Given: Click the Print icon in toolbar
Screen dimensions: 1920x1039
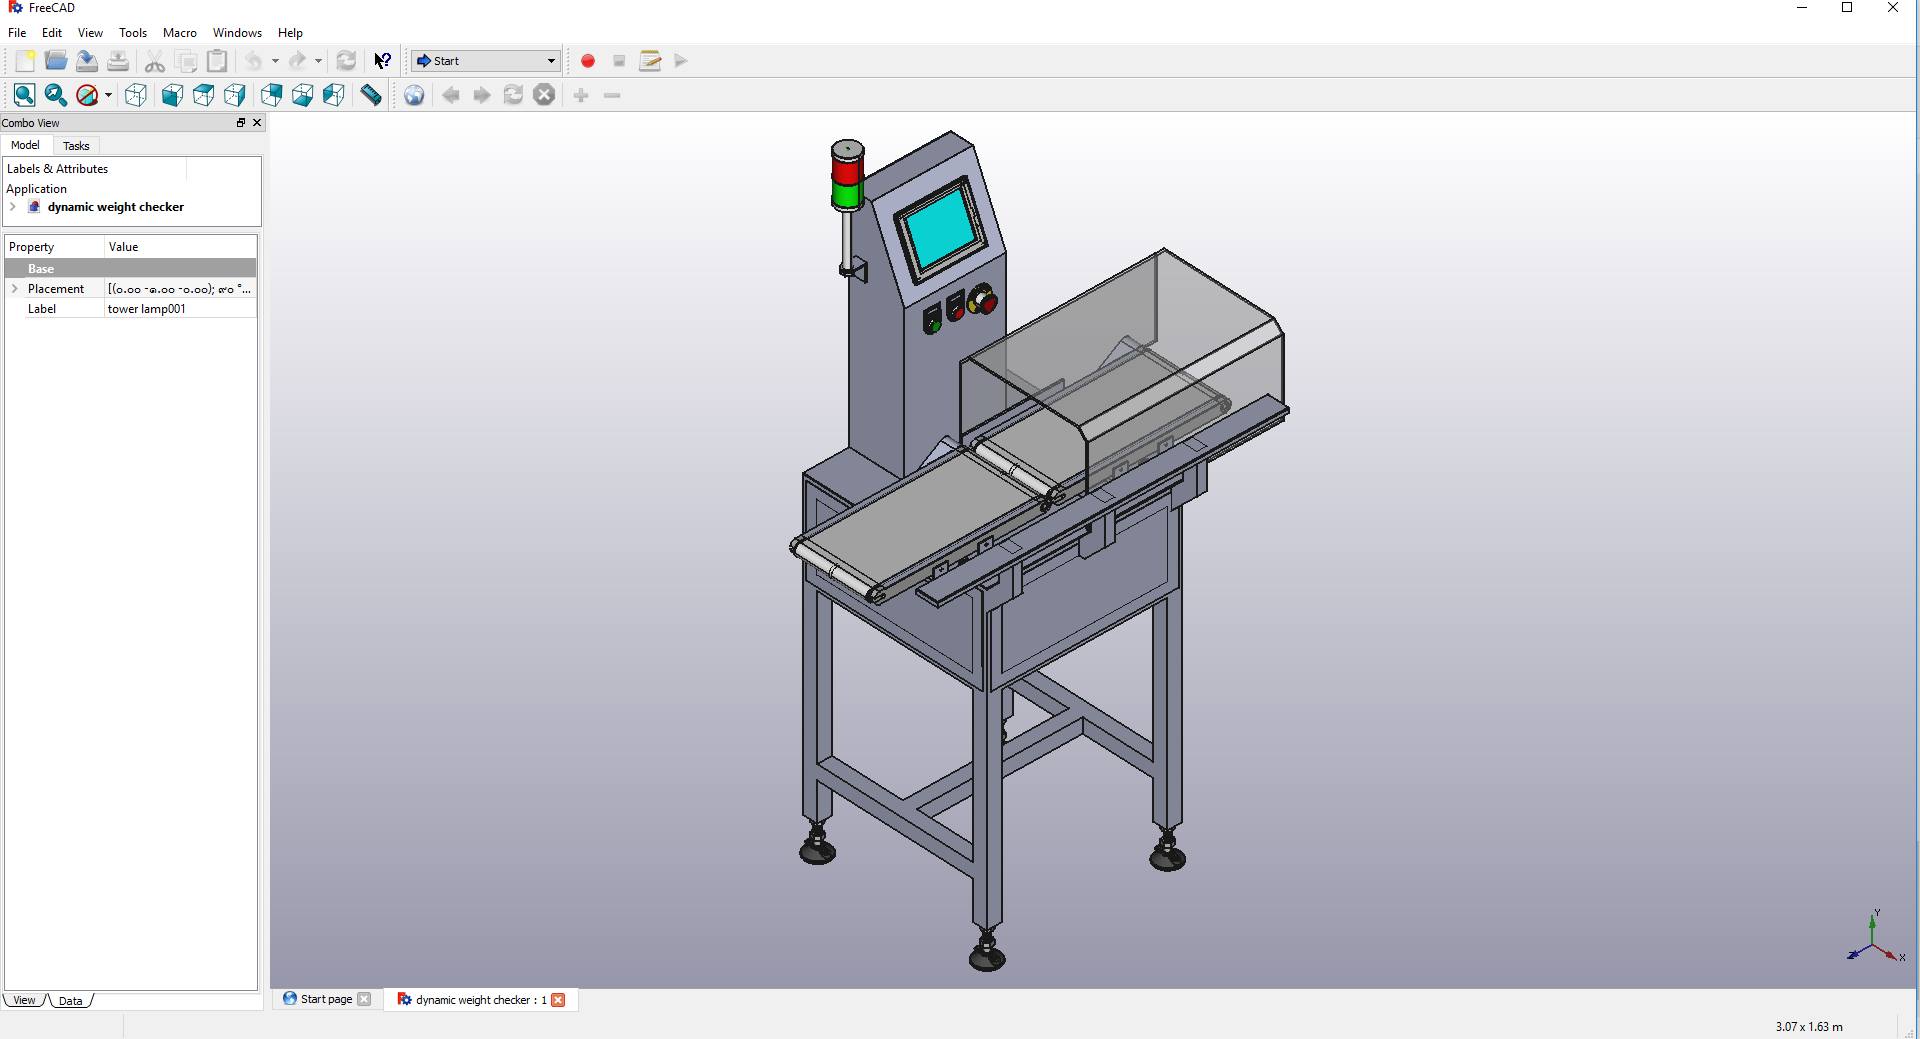Looking at the screenshot, I should click(118, 61).
